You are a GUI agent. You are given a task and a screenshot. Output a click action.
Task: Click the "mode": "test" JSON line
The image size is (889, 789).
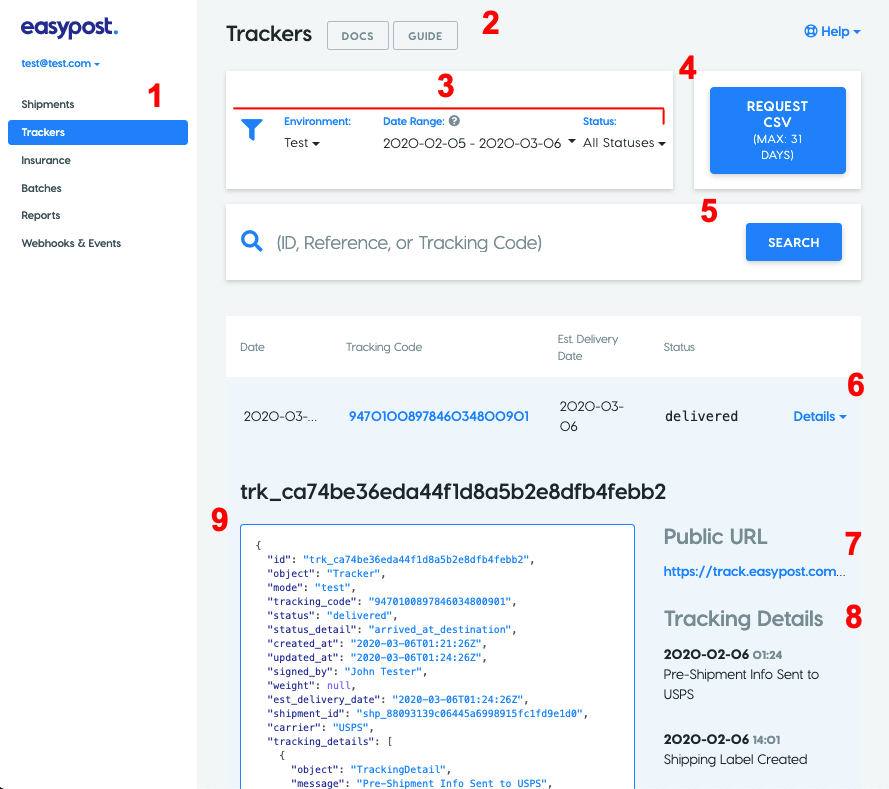point(311,588)
